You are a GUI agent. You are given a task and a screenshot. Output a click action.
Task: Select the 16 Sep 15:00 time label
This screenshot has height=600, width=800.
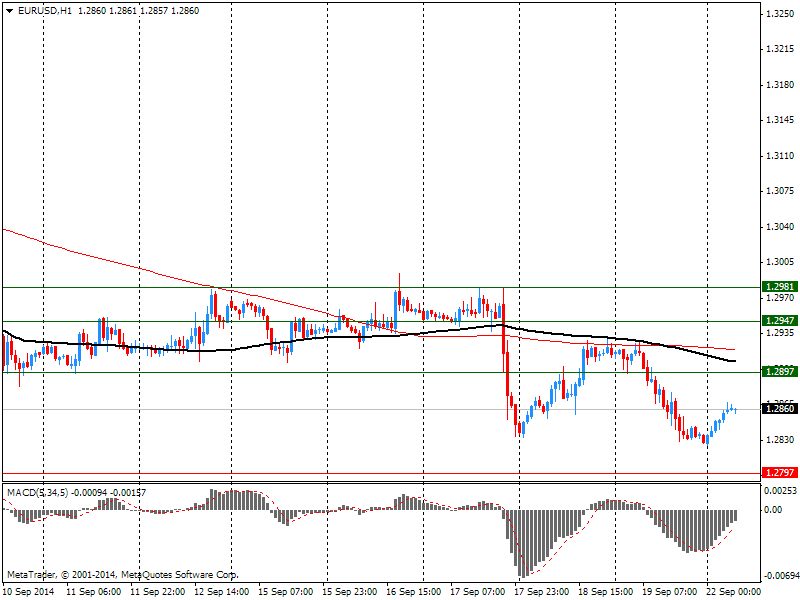tap(414, 592)
